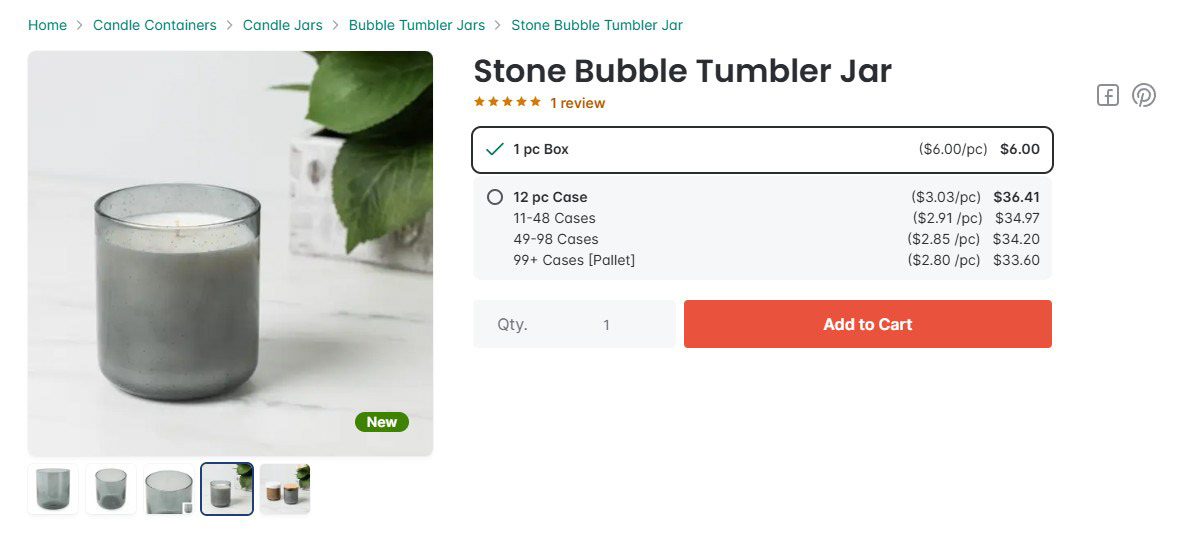
Task: Click the green New badge
Action: [x=382, y=422]
